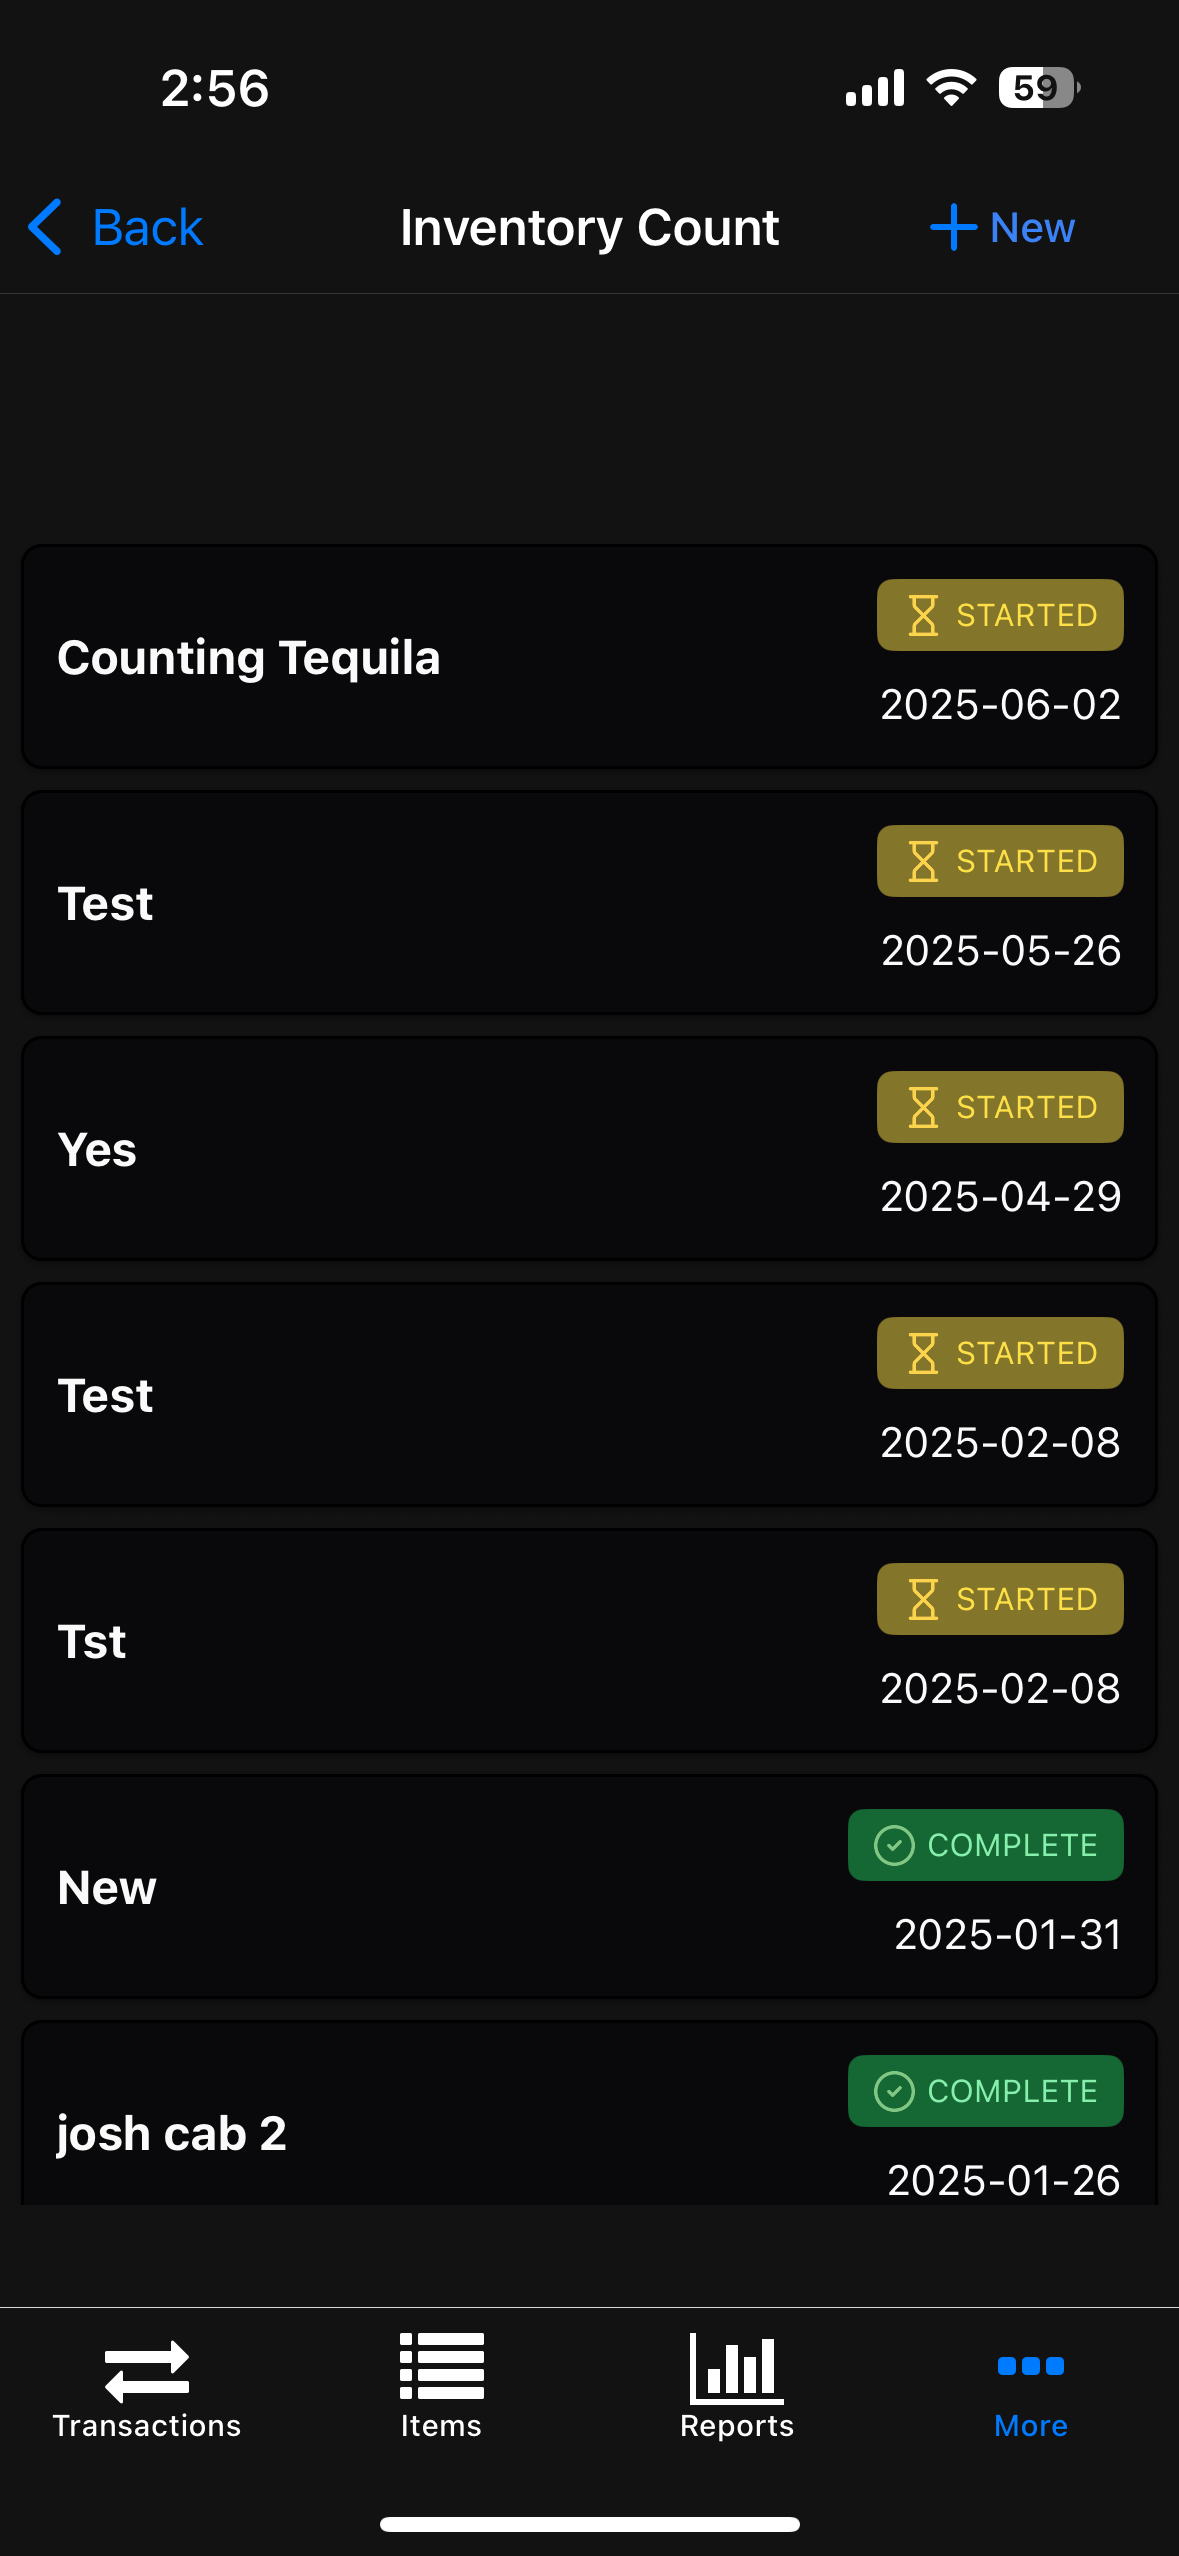Tap the More three-dots icon
This screenshot has width=1179, height=2556.
[1030, 2366]
